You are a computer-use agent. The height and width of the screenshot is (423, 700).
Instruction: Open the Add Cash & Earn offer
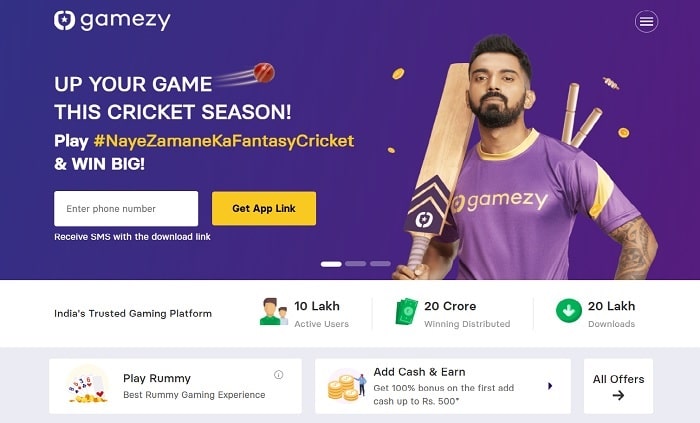click(x=443, y=386)
